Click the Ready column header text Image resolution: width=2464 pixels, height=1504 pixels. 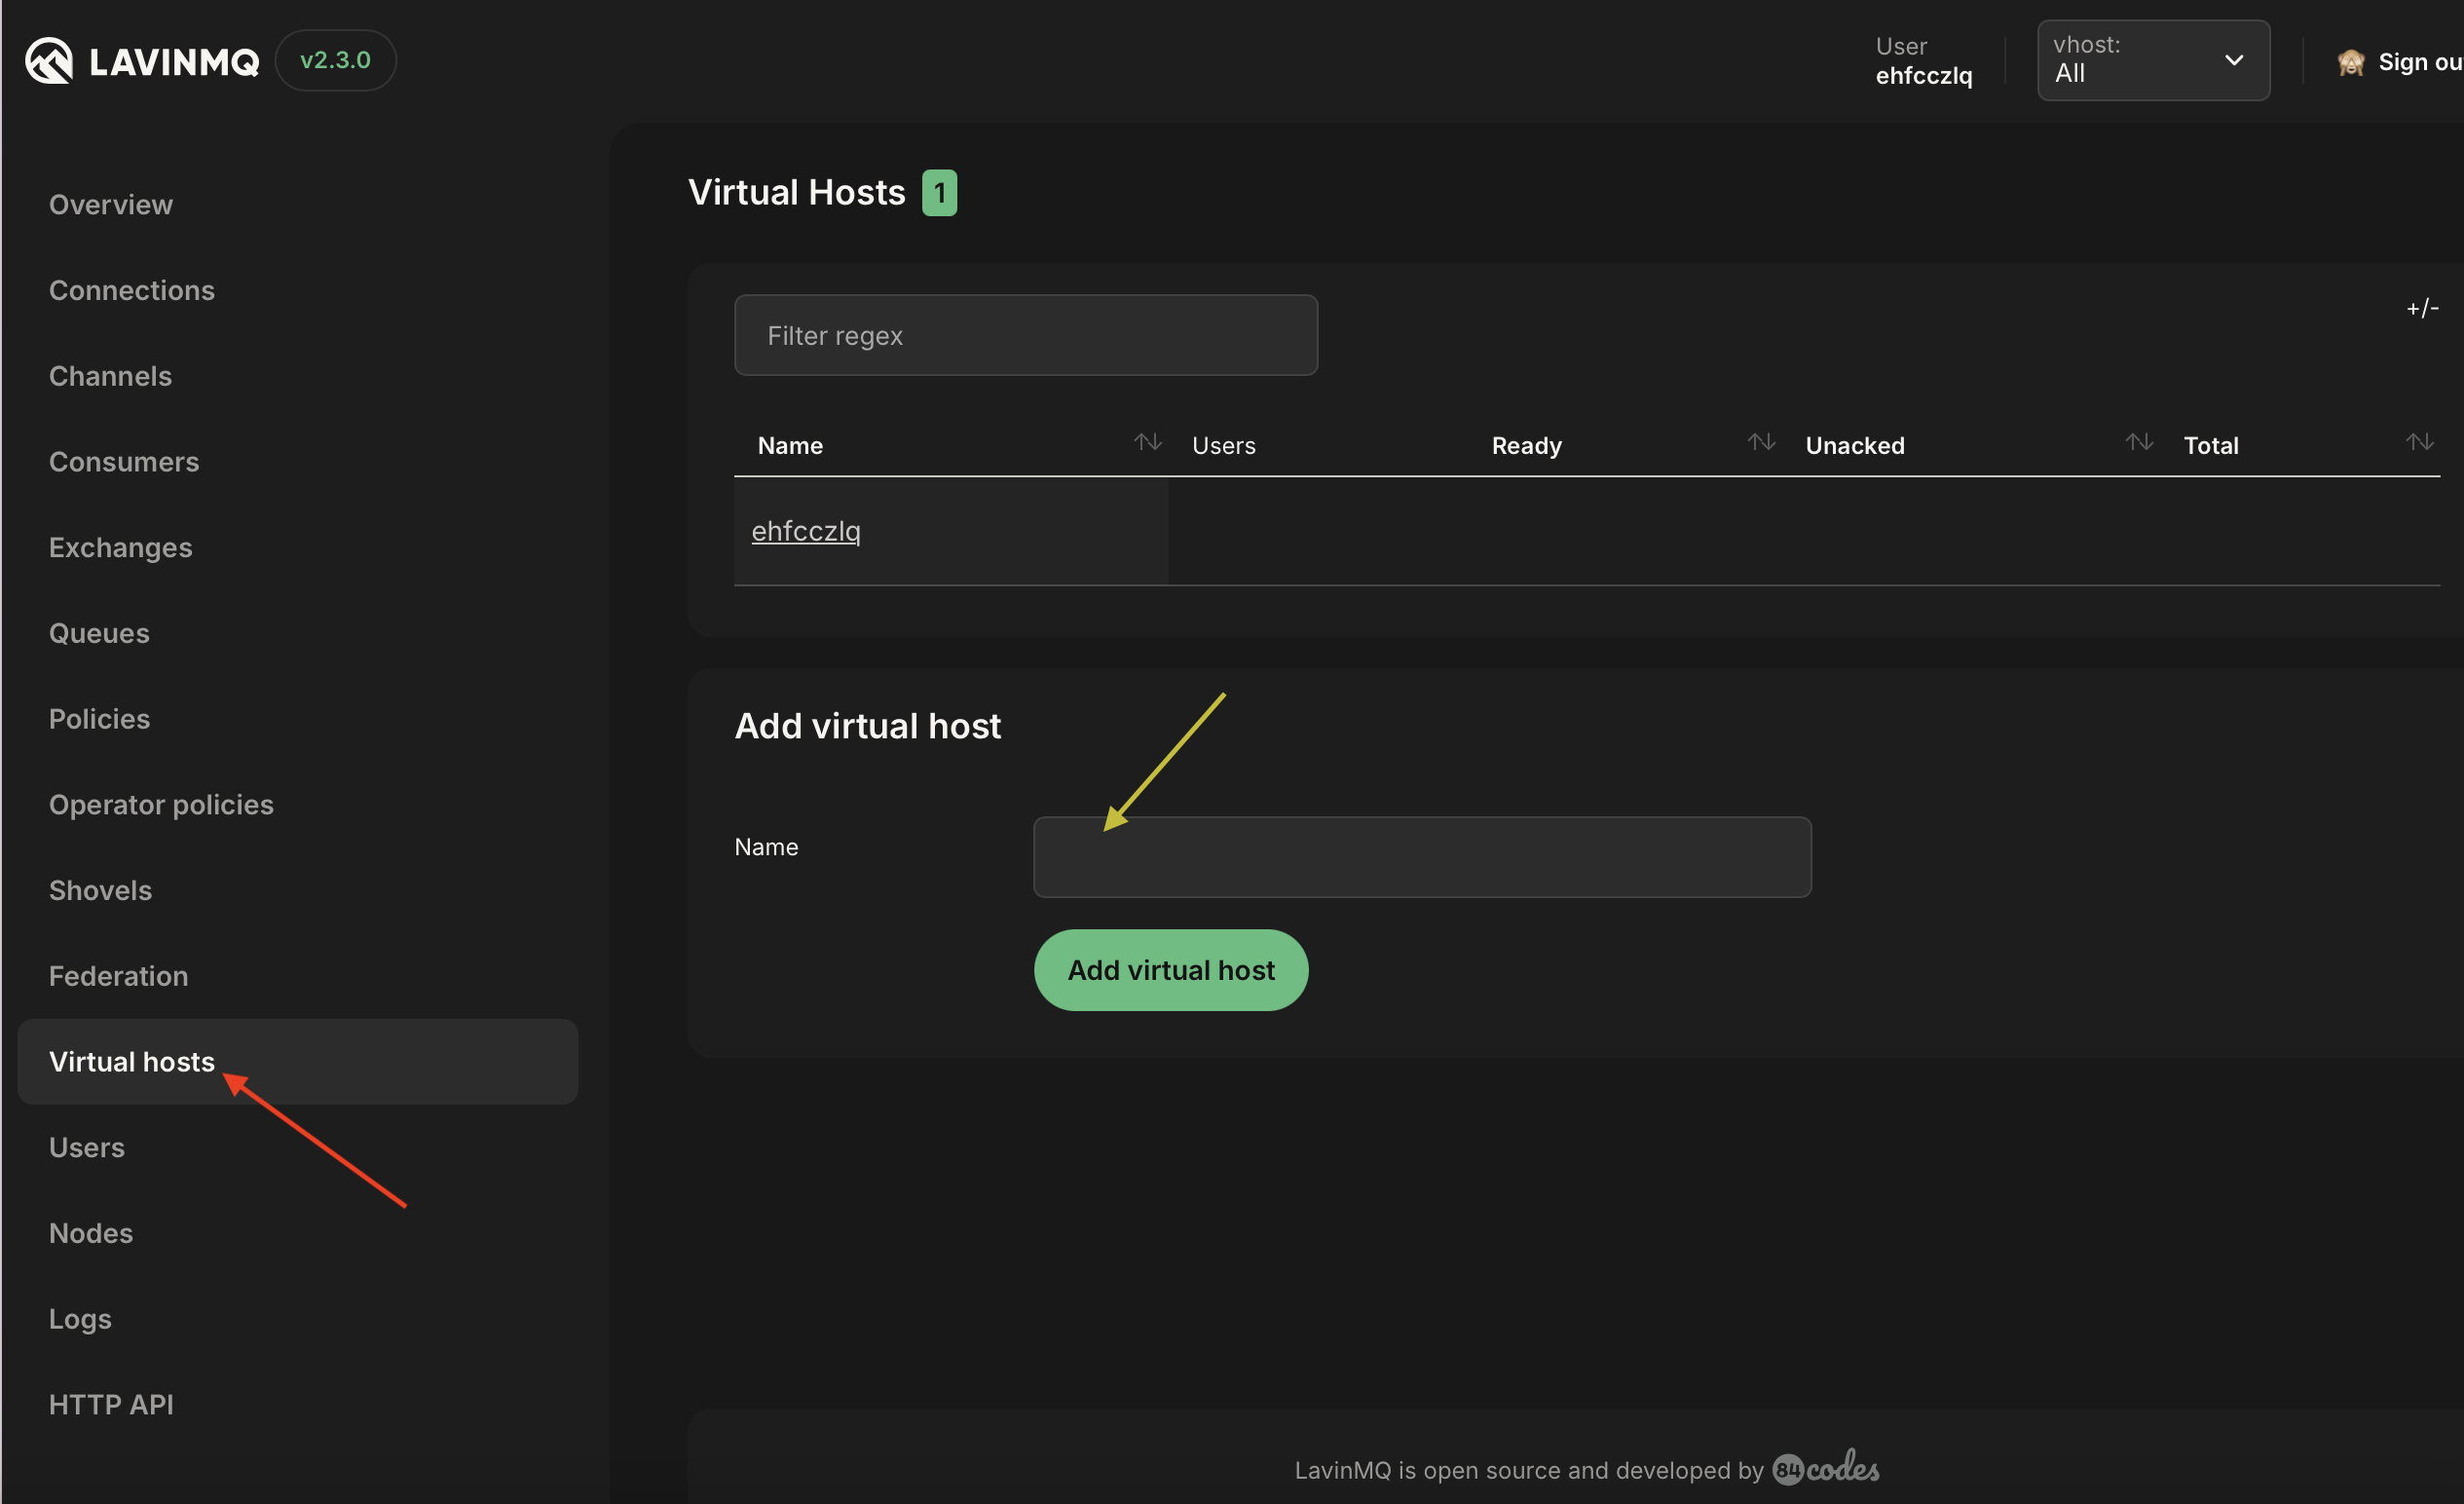click(1526, 446)
